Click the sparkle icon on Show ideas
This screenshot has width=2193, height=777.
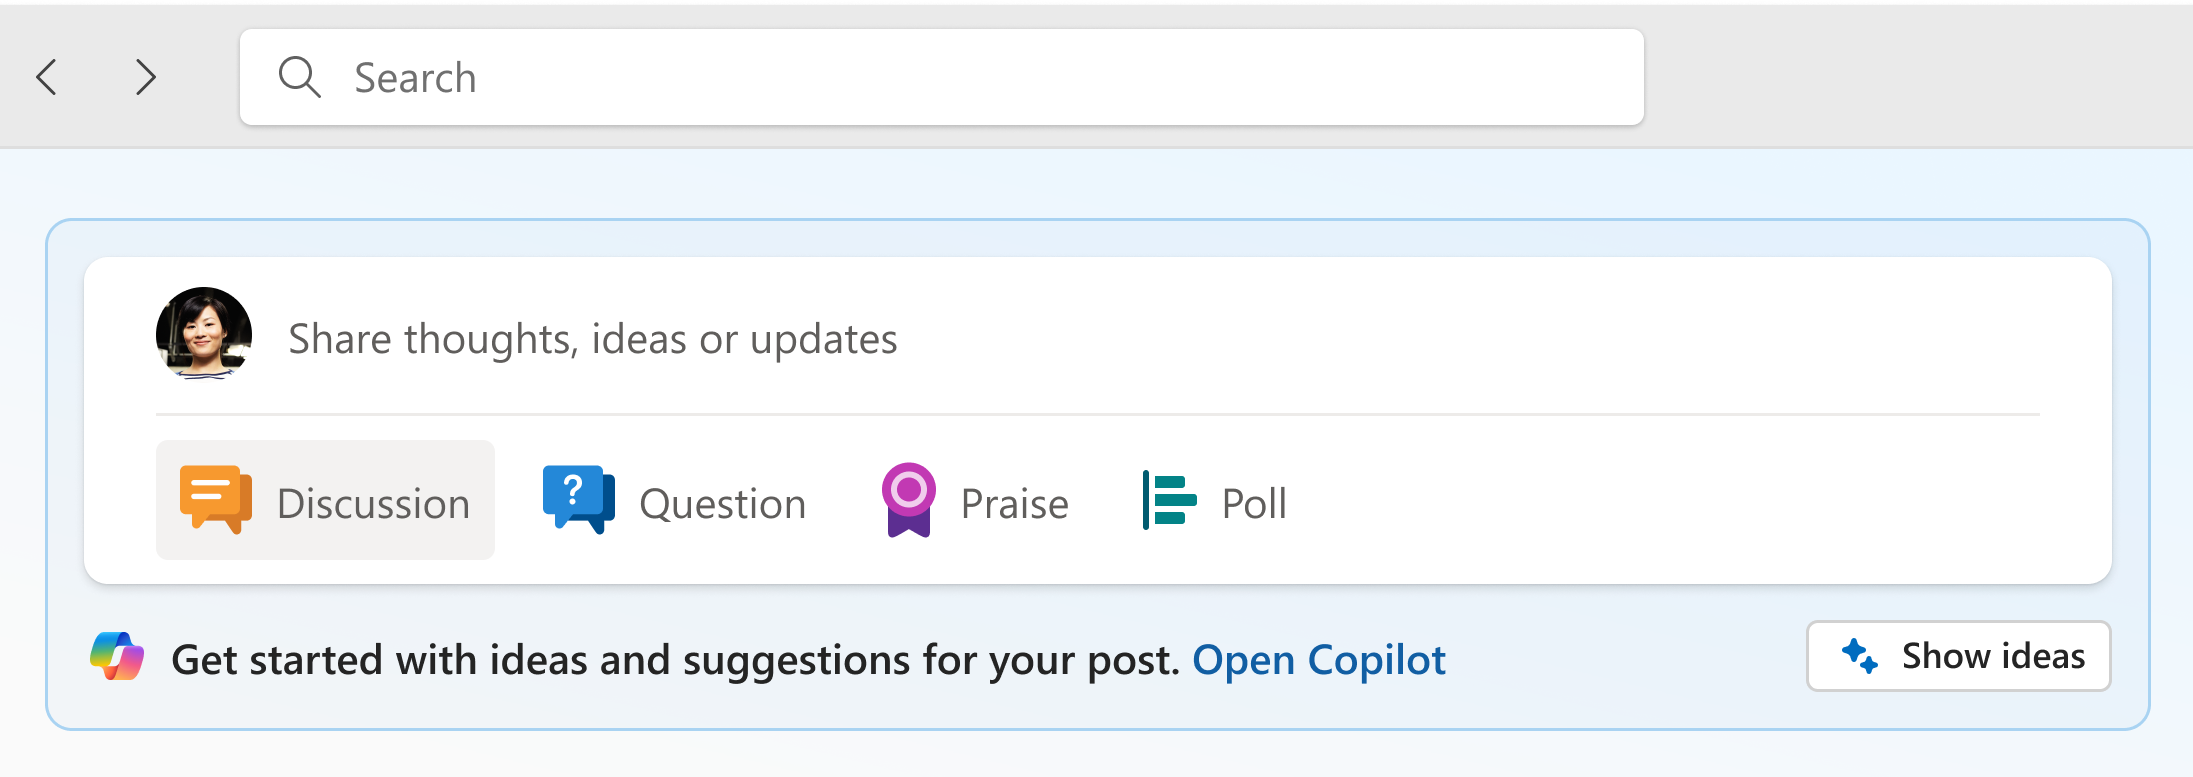[x=1861, y=656]
